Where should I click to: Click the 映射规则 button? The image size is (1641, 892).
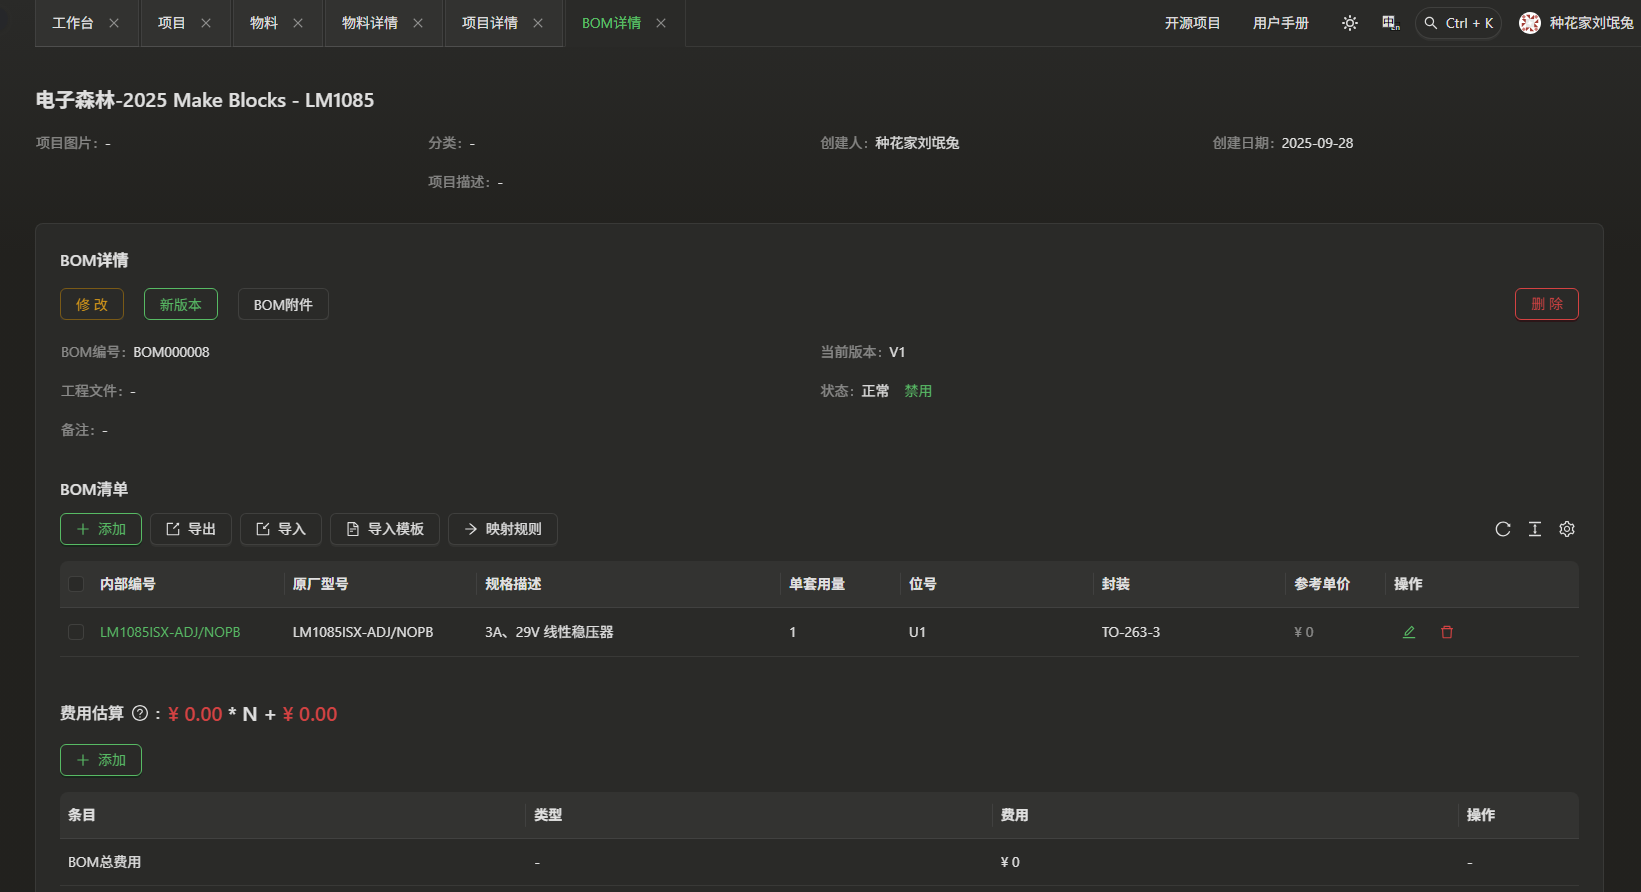(502, 529)
